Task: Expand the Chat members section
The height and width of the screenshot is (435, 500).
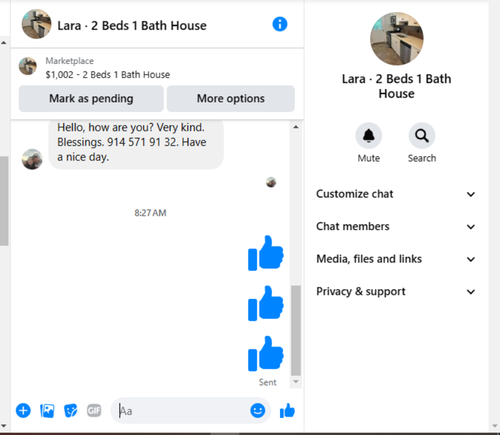Action: (x=396, y=227)
